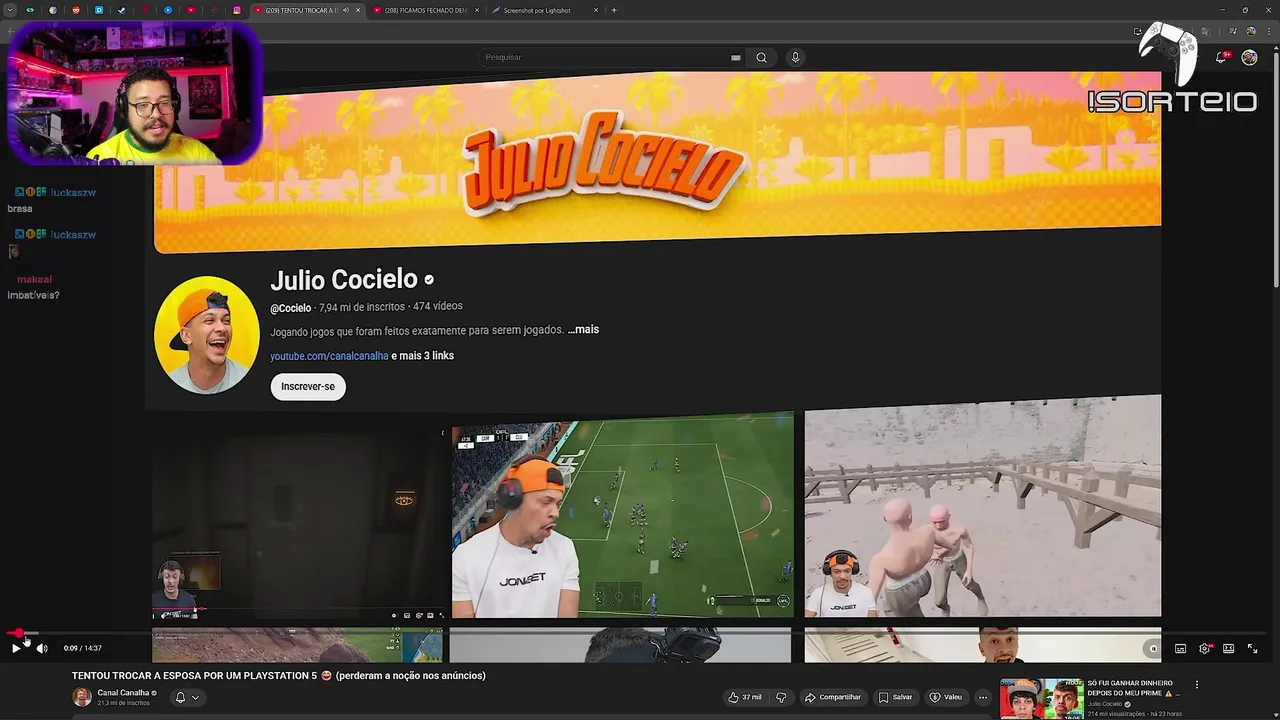This screenshot has width=1280, height=720.
Task: Open the on-screen keyboard icon in search
Action: tap(736, 57)
